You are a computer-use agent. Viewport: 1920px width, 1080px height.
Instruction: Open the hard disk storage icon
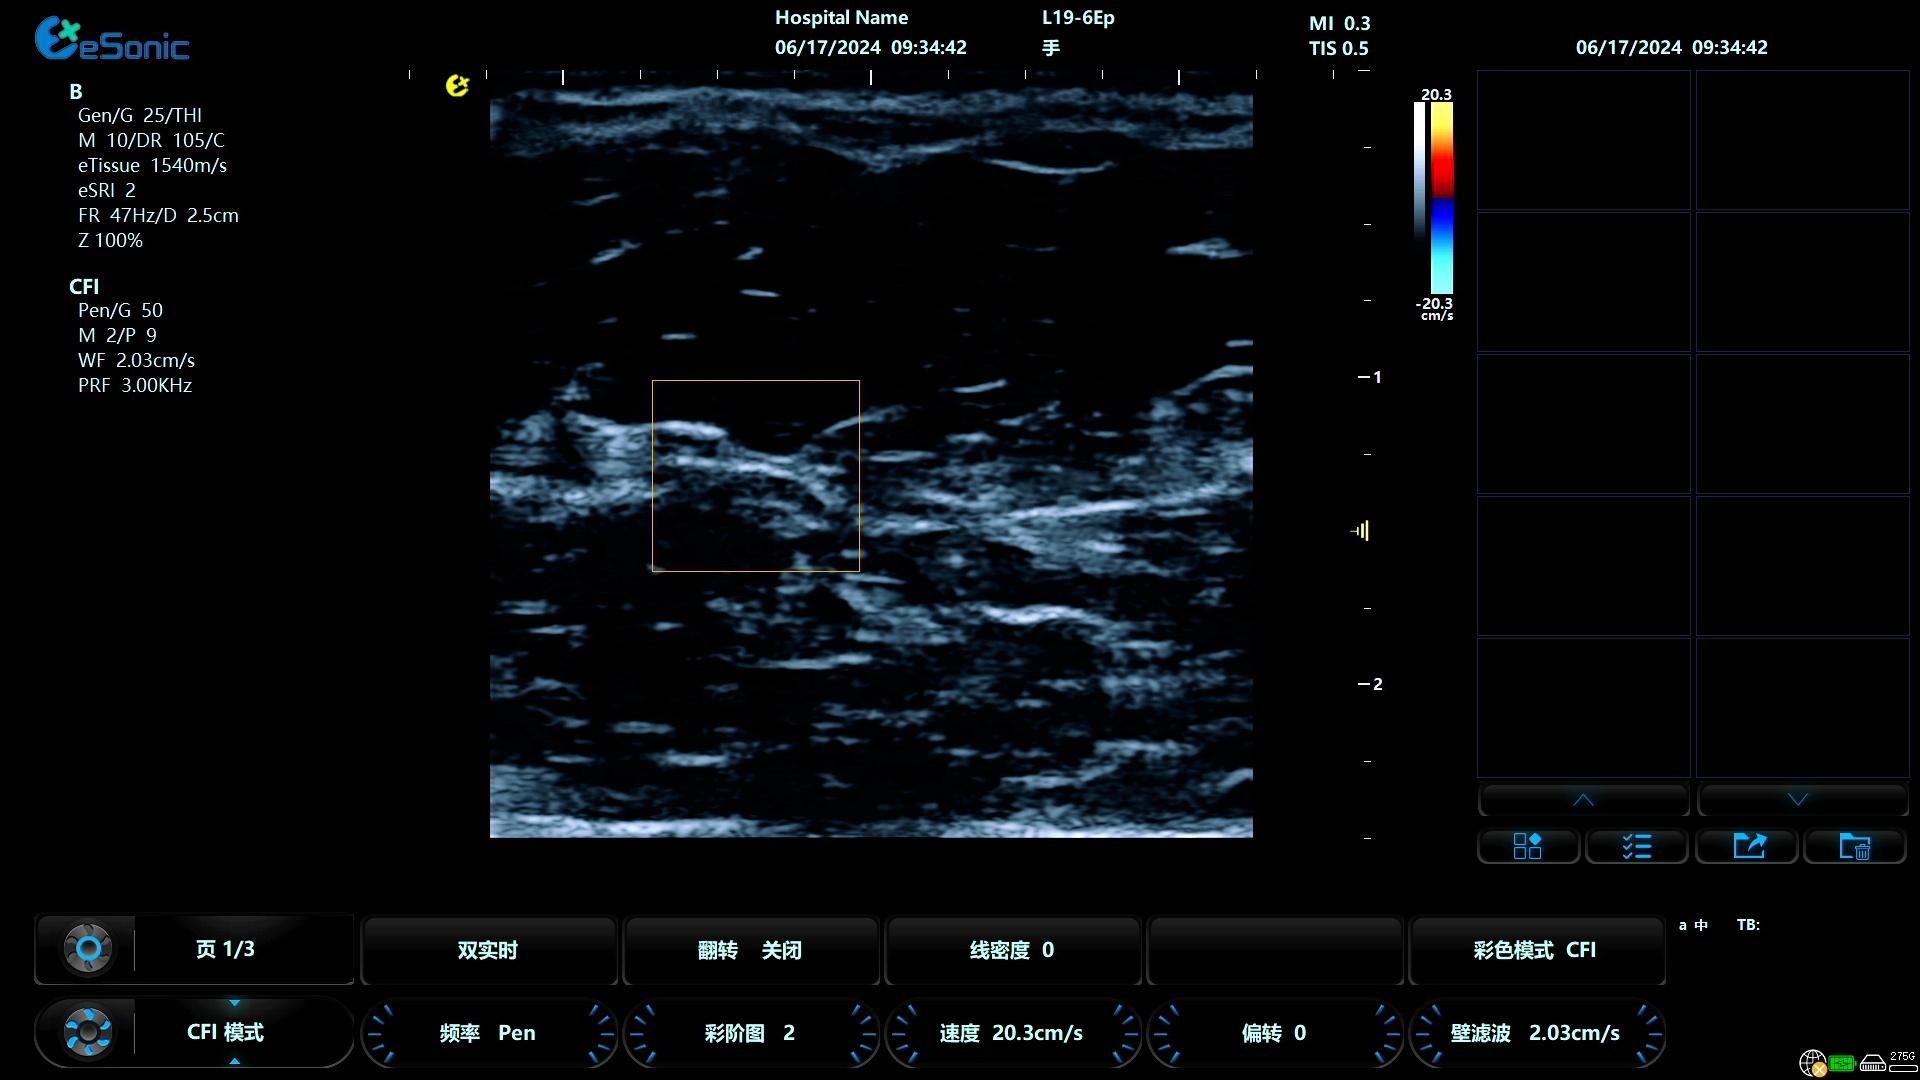(1873, 1064)
